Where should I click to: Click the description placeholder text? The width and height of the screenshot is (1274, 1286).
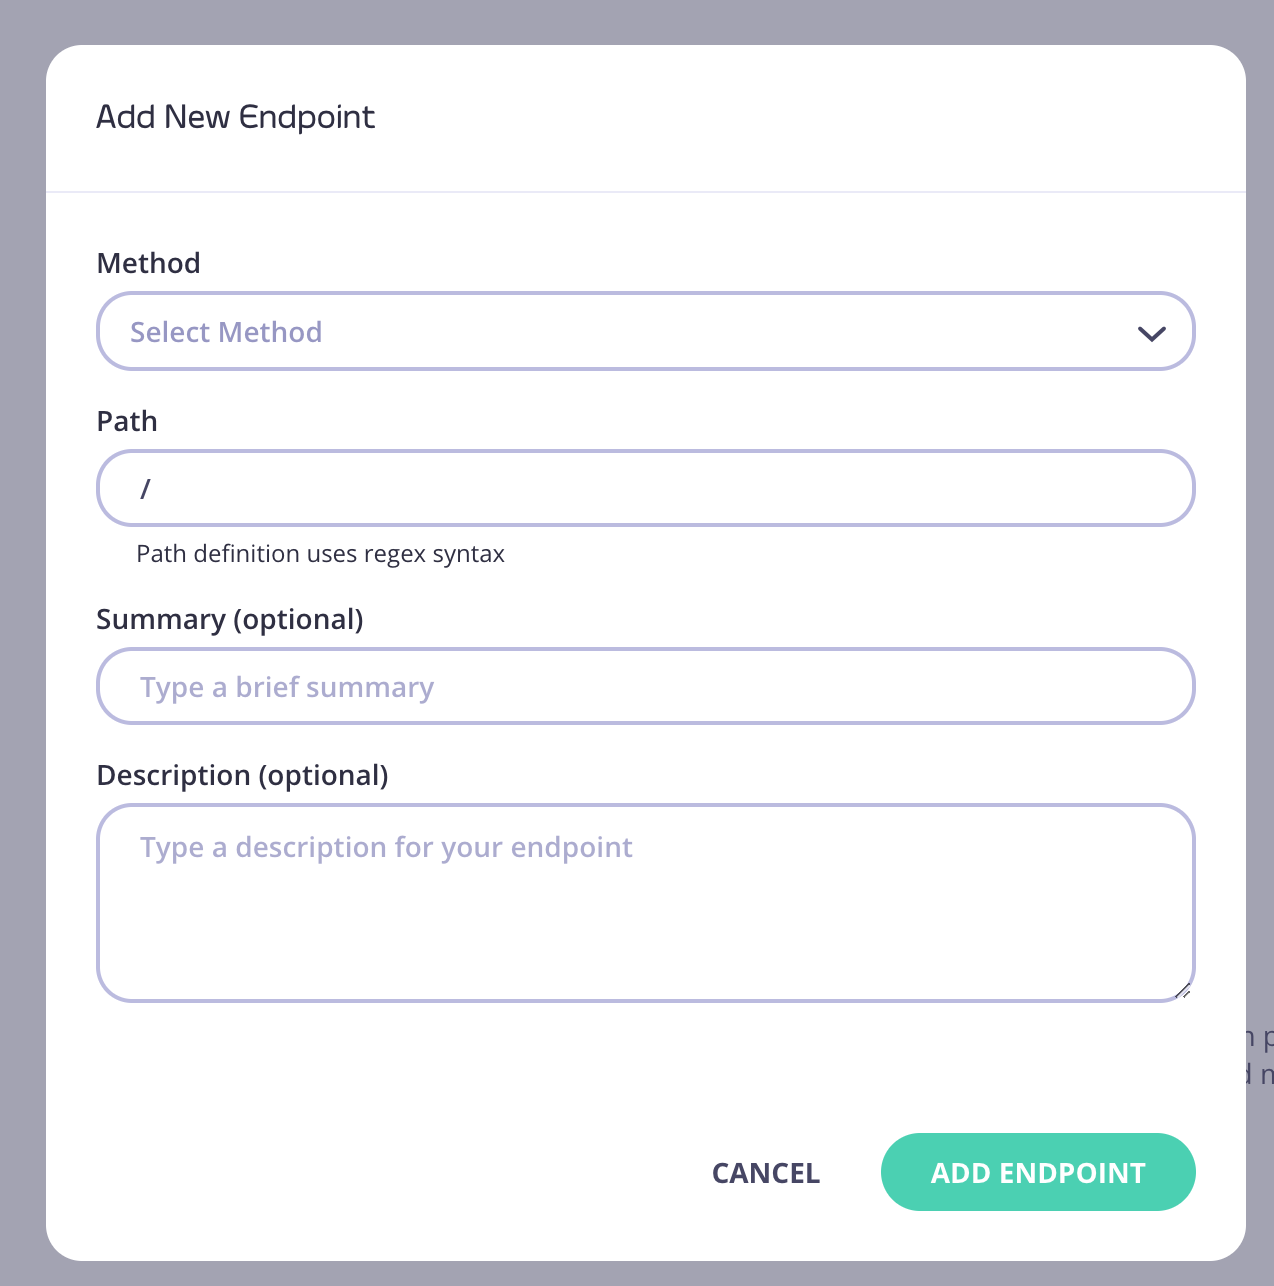(385, 847)
